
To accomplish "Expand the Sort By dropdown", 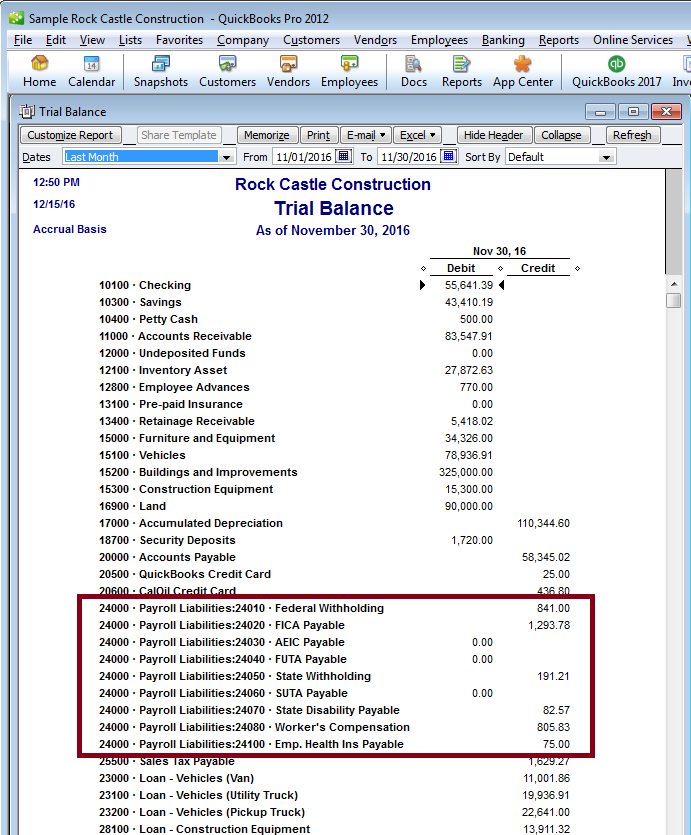I will coord(606,157).
